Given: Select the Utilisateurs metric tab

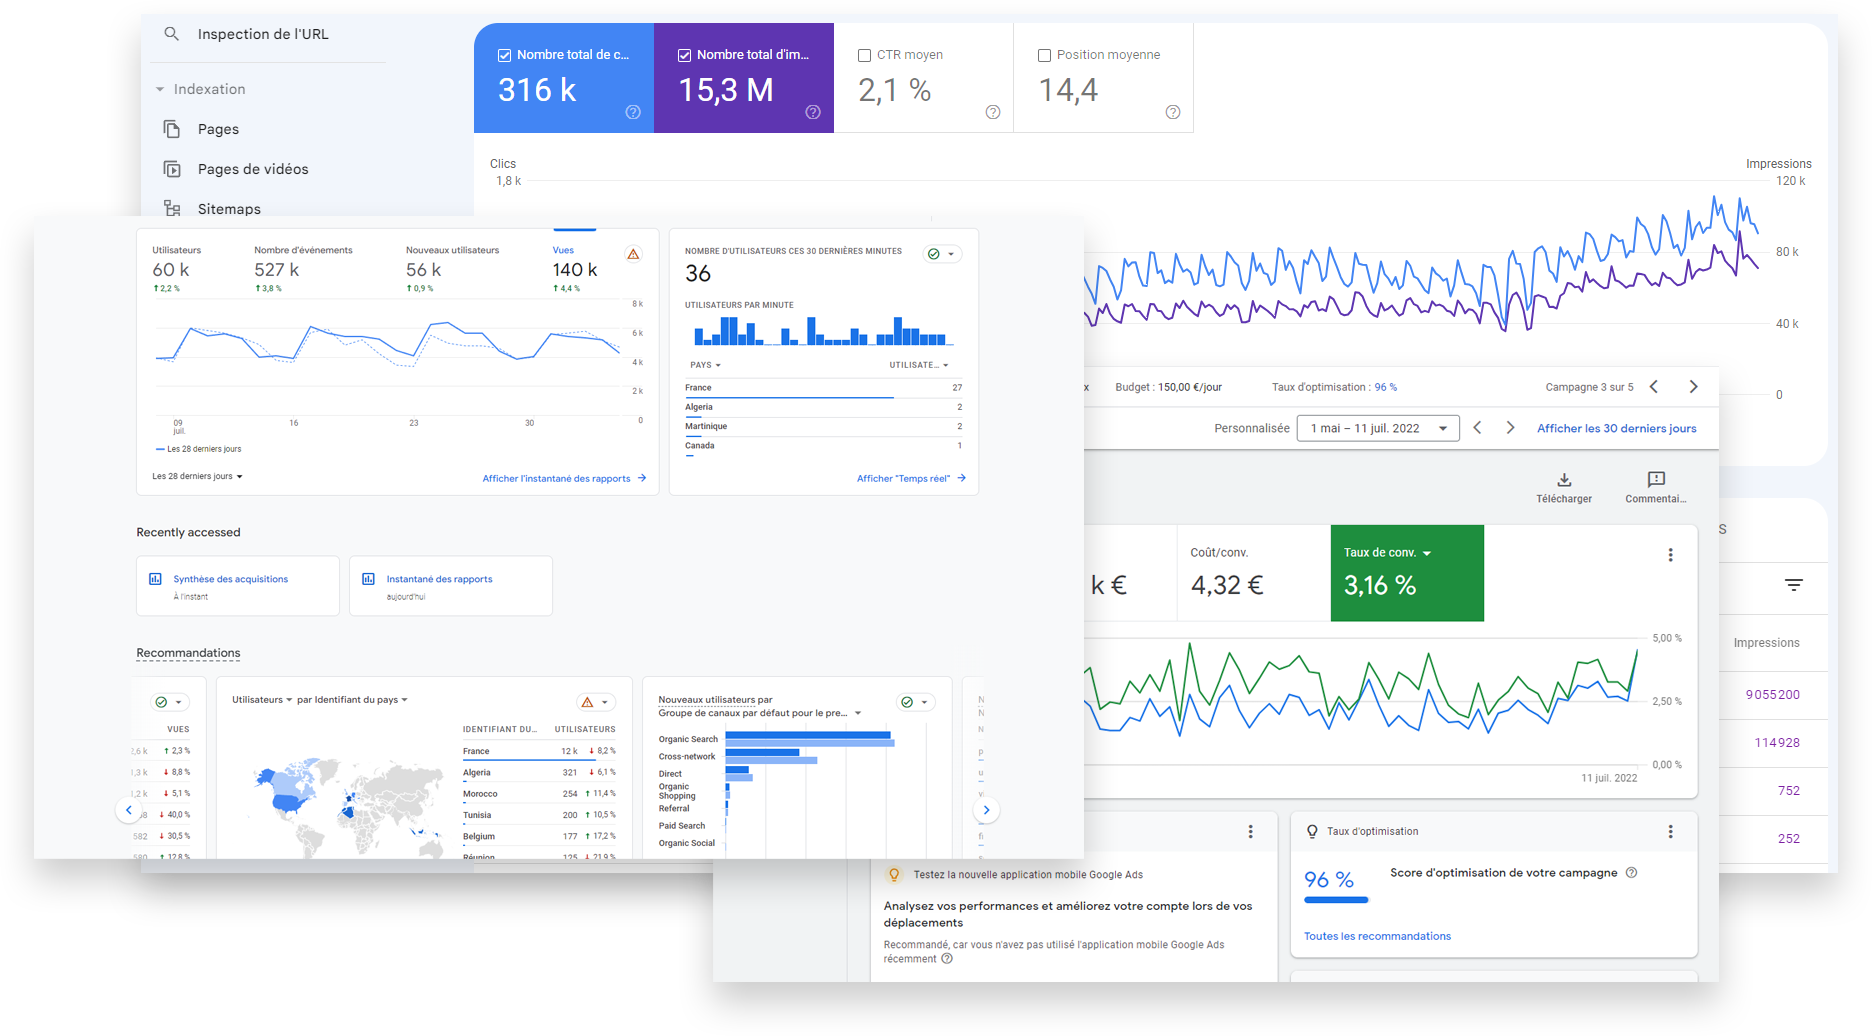Looking at the screenshot, I should click(x=177, y=268).
